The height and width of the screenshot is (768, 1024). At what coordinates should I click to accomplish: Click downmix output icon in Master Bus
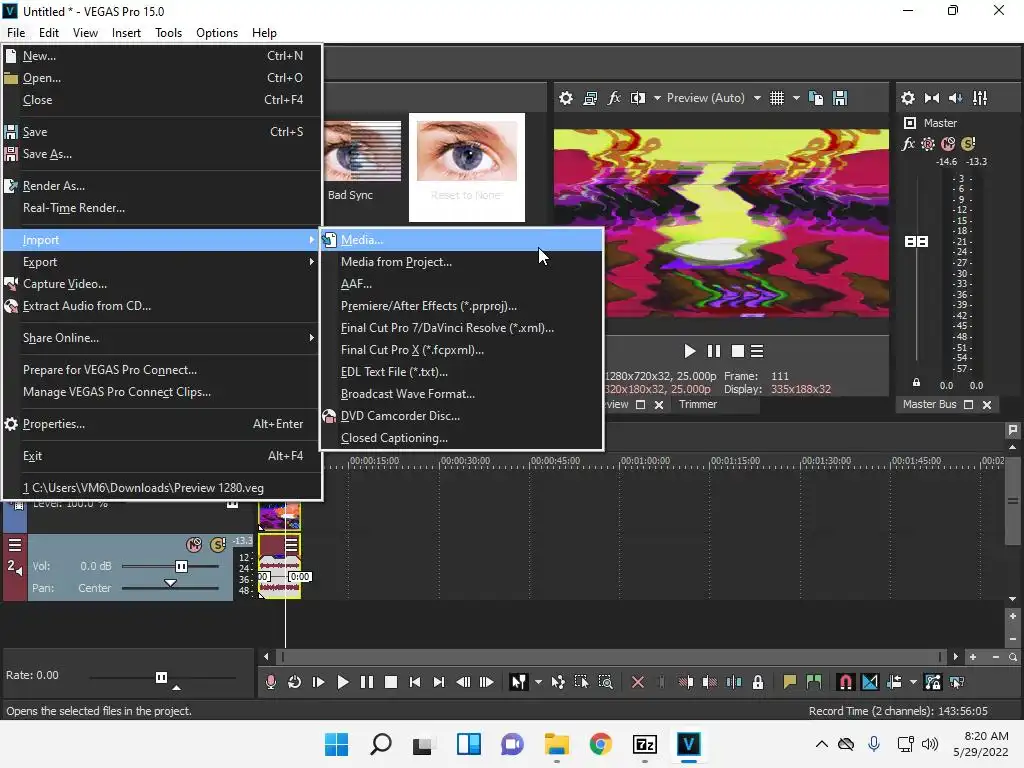click(x=932, y=98)
